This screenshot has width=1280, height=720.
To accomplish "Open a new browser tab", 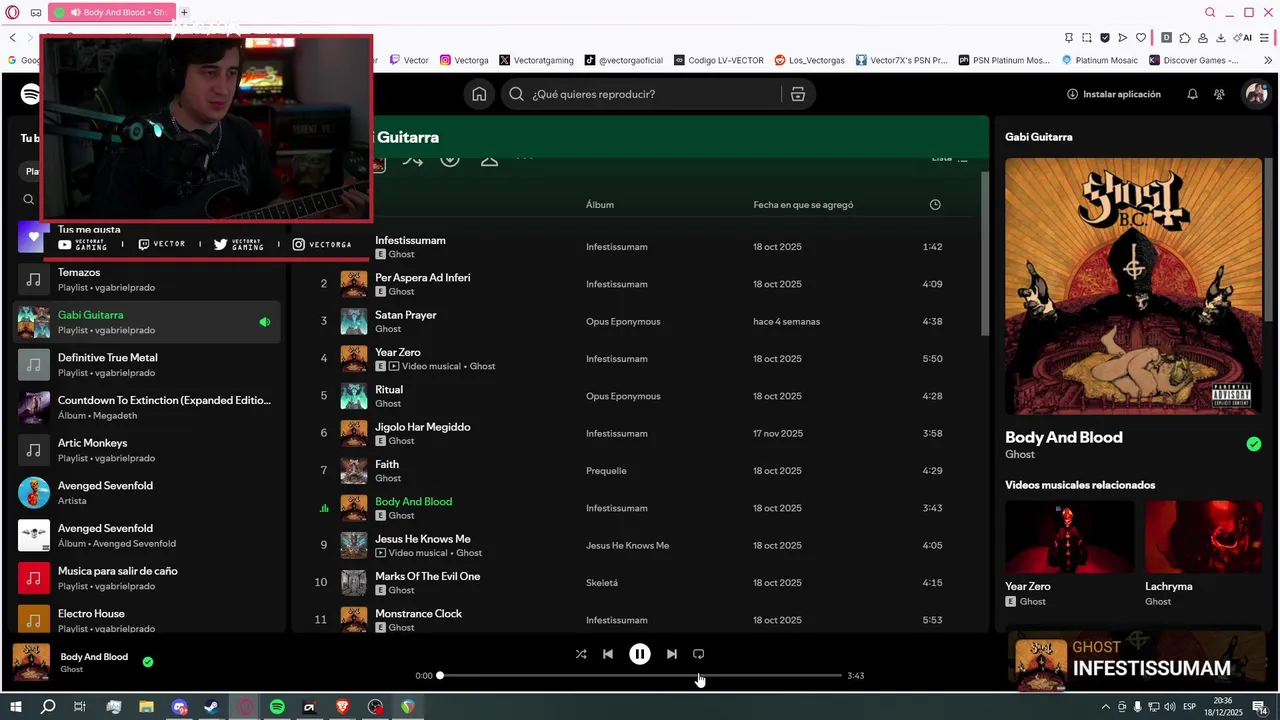I will coord(184,12).
